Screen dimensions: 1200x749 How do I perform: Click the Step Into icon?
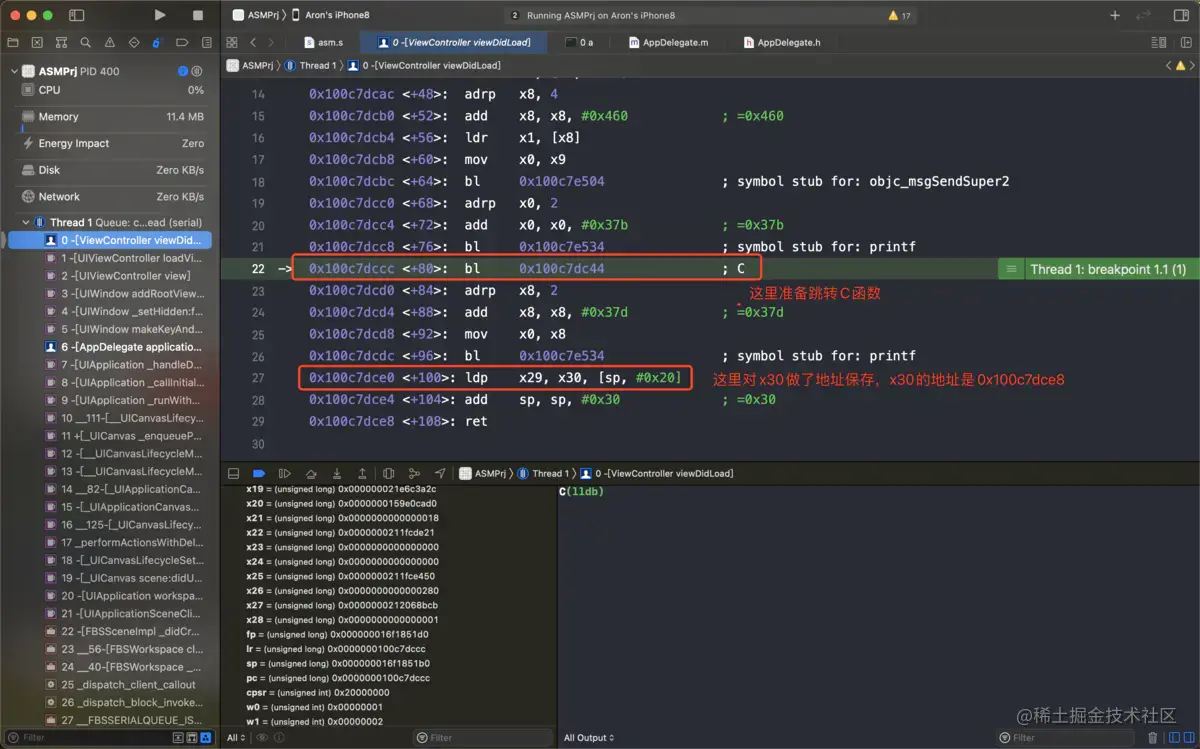pyautogui.click(x=337, y=473)
